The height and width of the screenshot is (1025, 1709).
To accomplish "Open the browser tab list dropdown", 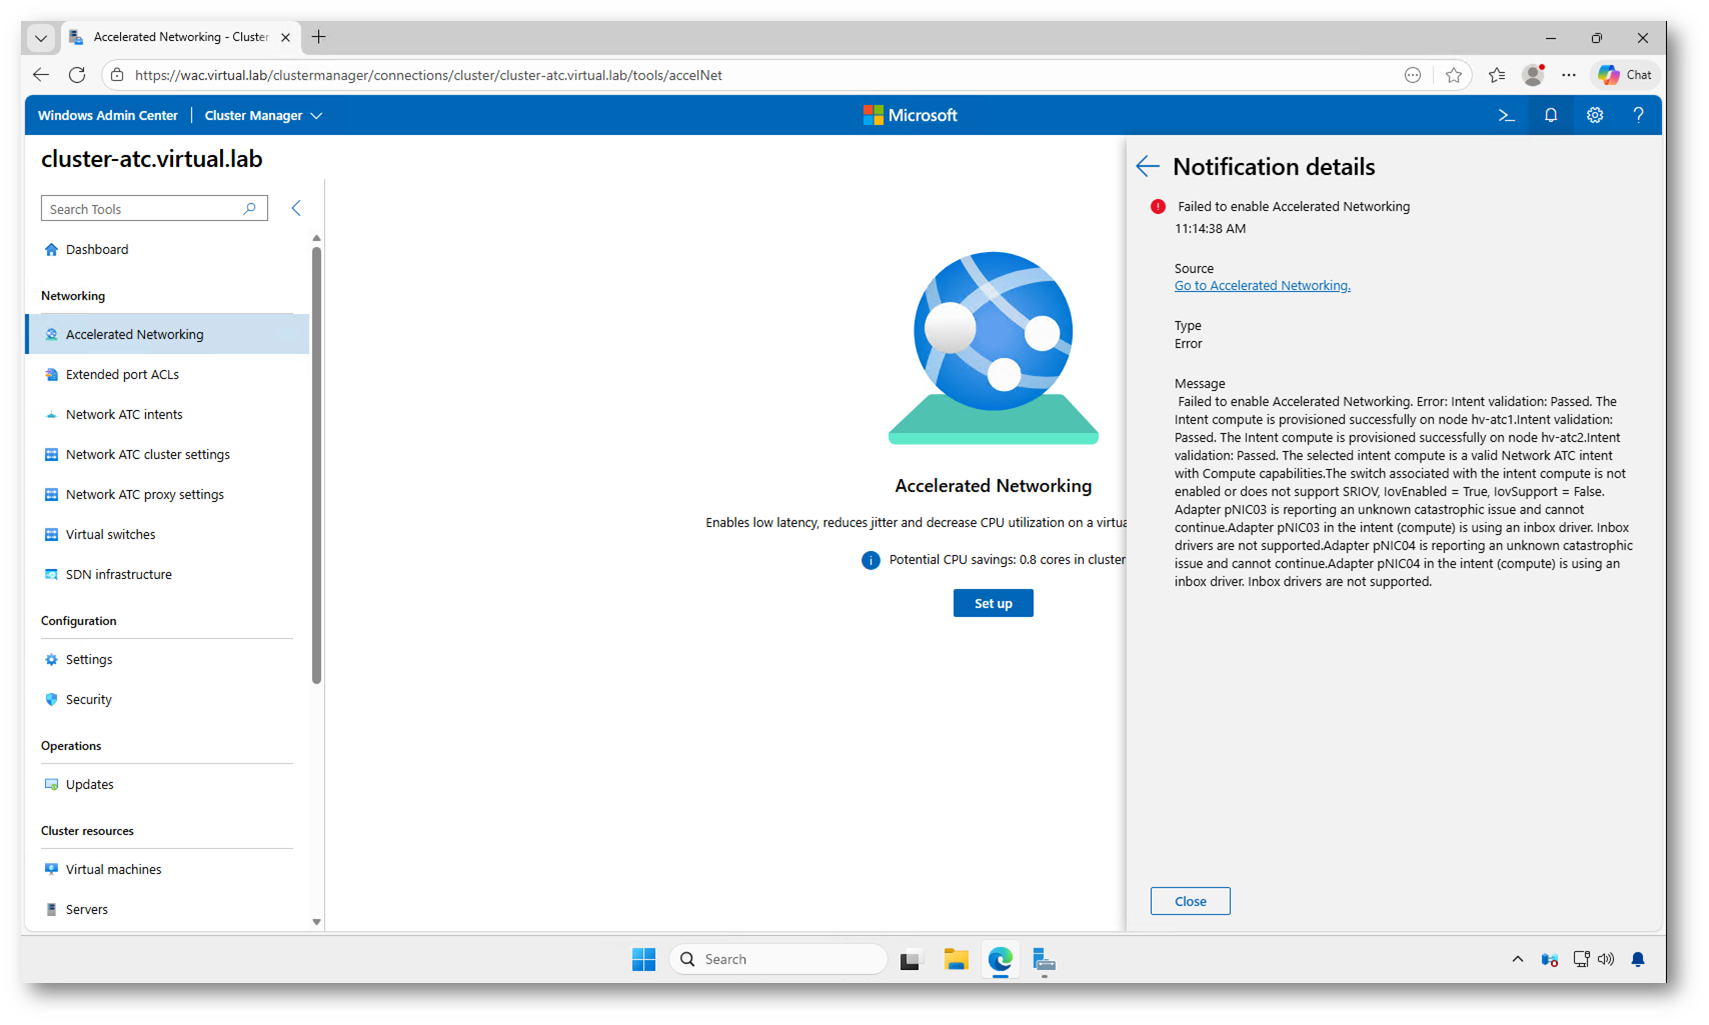I will click(x=41, y=38).
